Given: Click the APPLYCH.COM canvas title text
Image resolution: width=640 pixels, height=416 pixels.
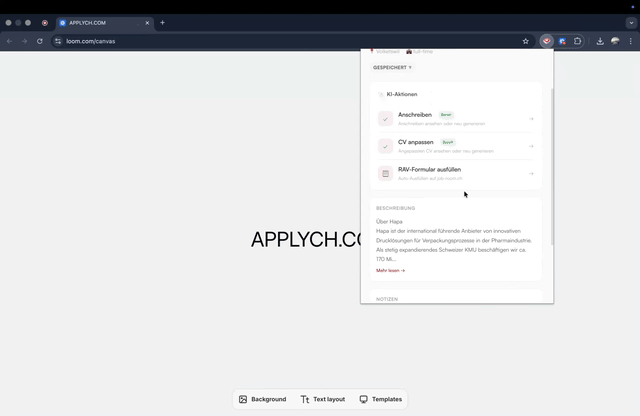Looking at the screenshot, I should click(x=306, y=239).
